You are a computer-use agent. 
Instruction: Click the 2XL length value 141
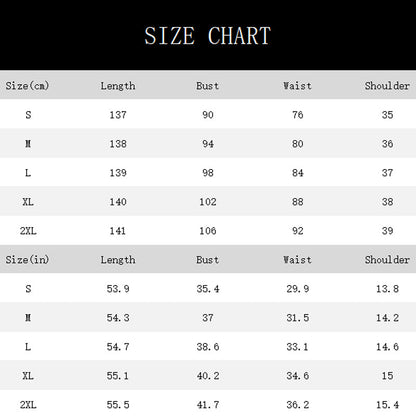click(118, 231)
